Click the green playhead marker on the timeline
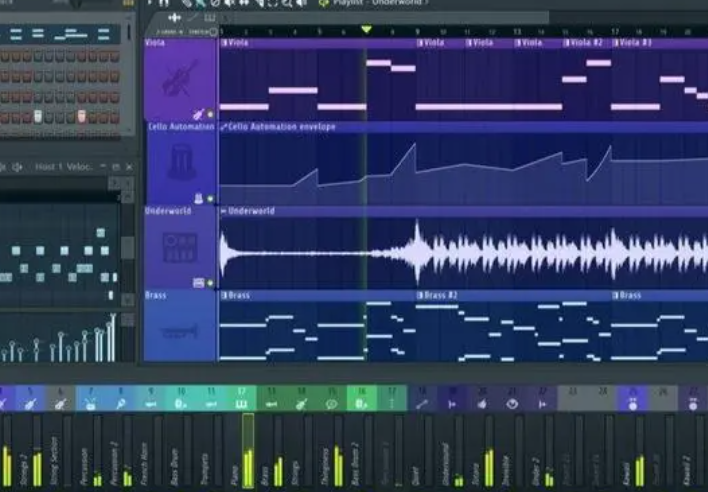The image size is (708, 492). [366, 30]
